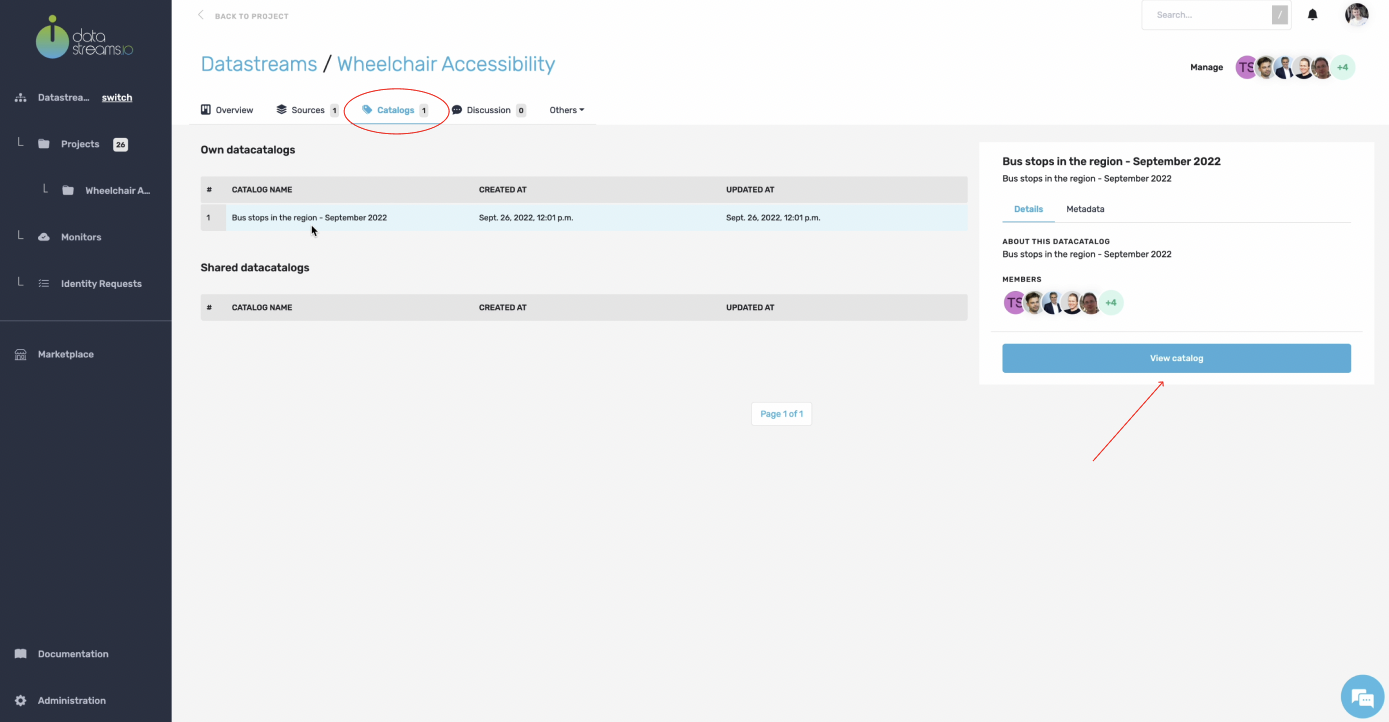Viewport: 1389px width, 722px height.
Task: Click the View catalog button
Action: tap(1176, 358)
